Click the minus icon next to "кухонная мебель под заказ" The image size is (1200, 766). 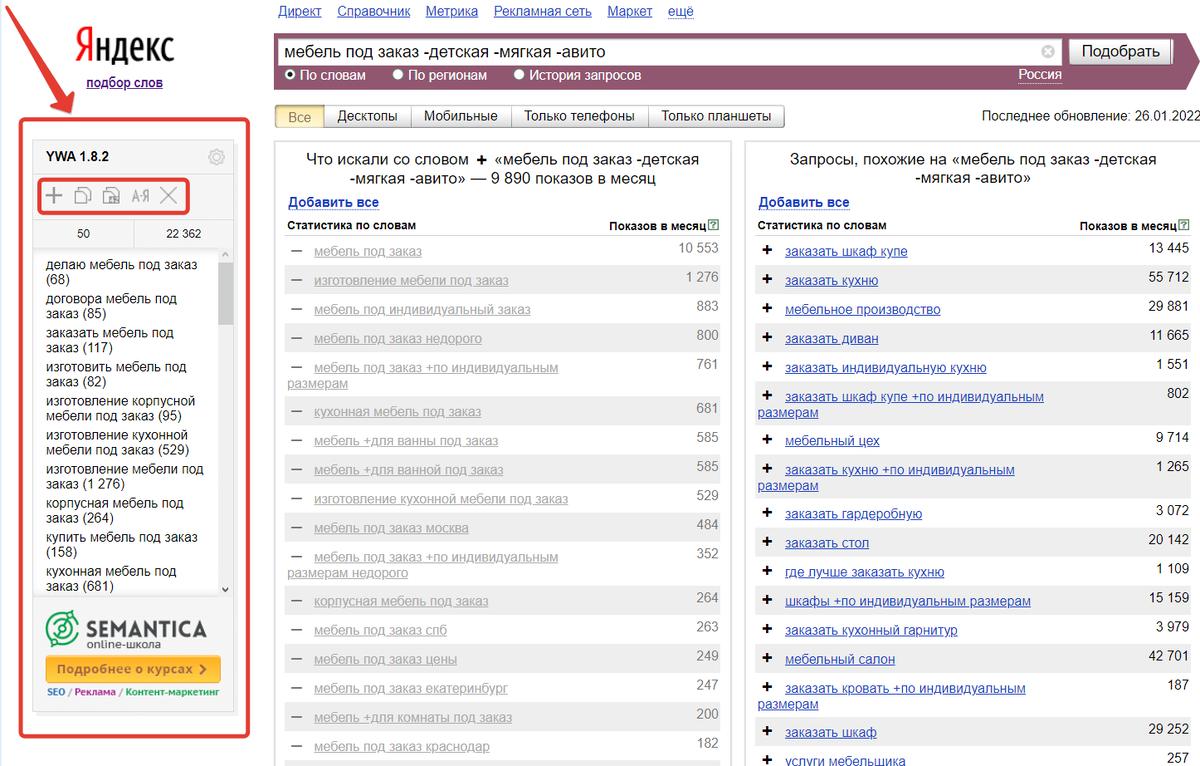coord(297,411)
